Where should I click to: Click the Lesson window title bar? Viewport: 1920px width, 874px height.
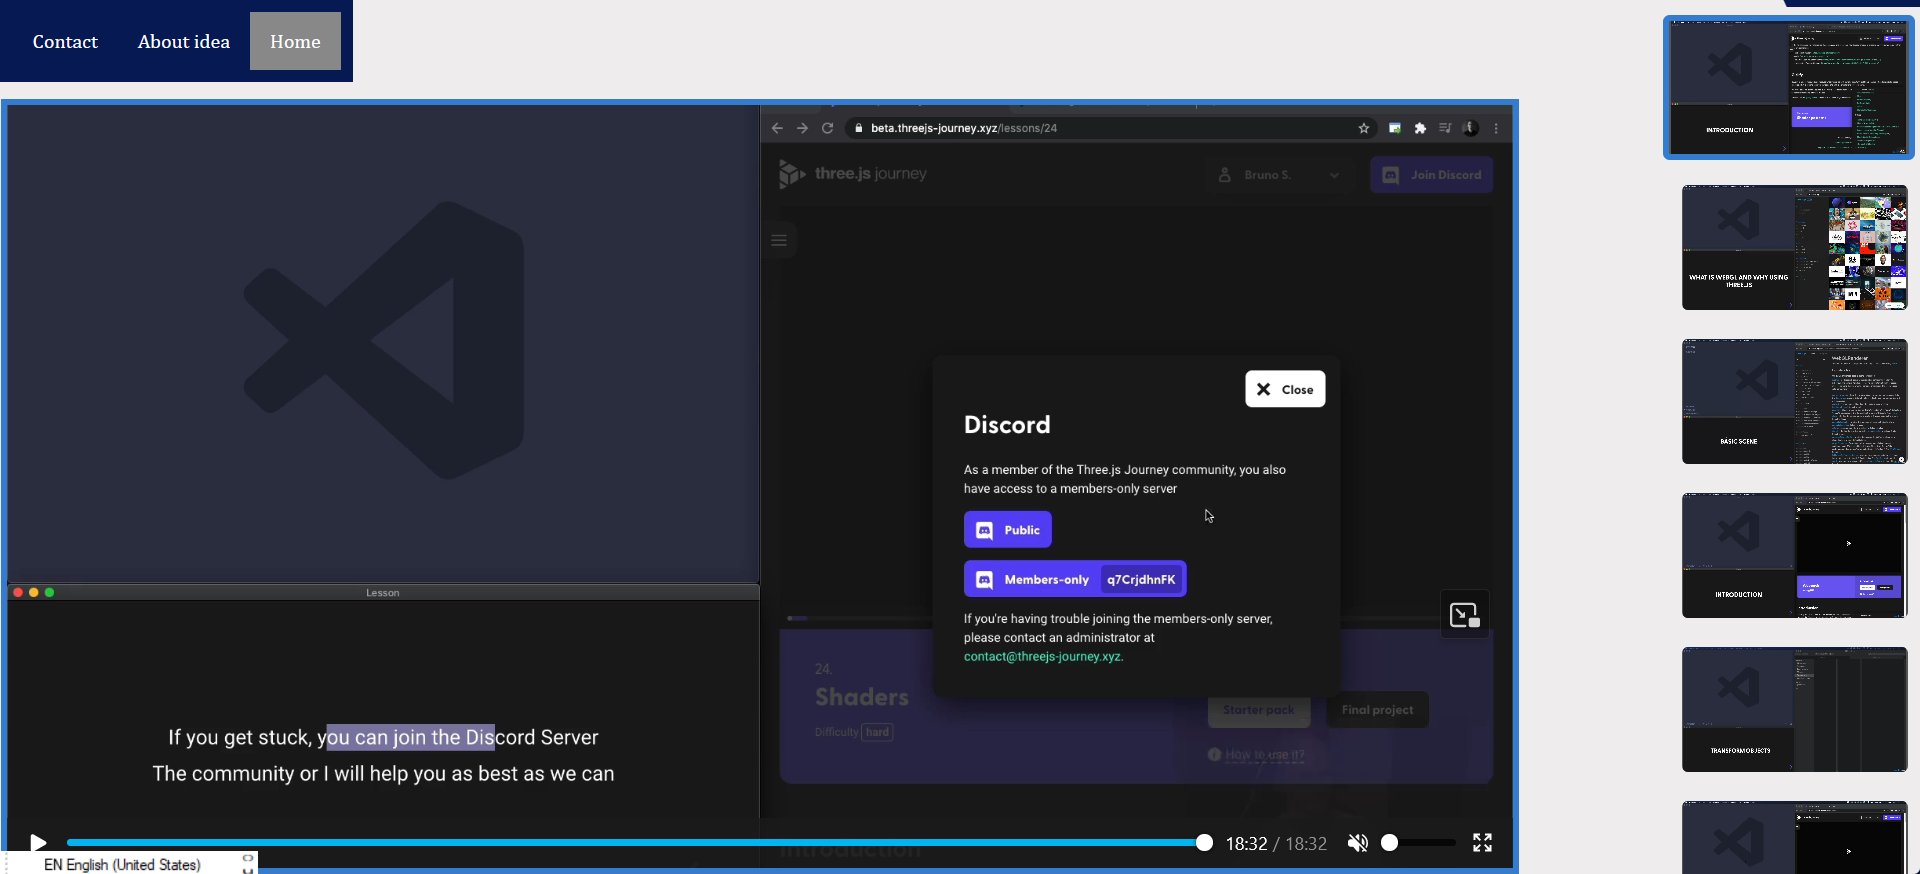coord(383,593)
